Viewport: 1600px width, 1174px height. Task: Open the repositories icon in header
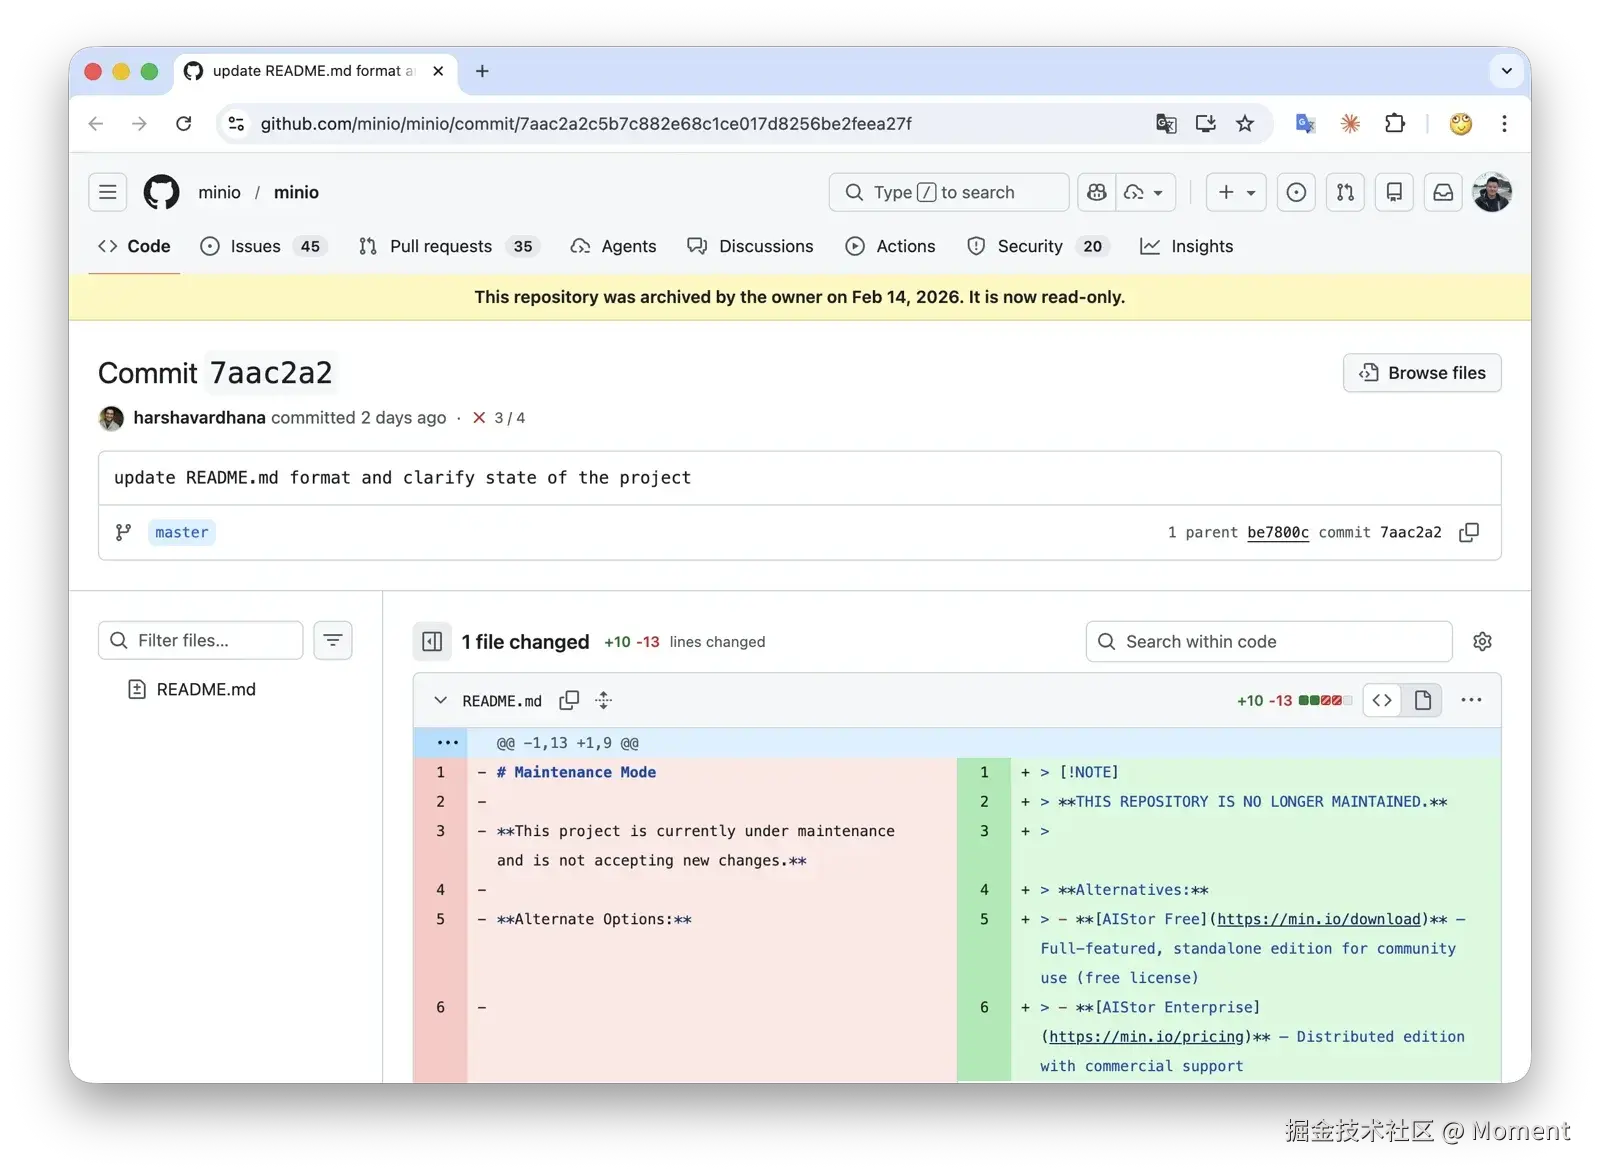coord(1394,192)
